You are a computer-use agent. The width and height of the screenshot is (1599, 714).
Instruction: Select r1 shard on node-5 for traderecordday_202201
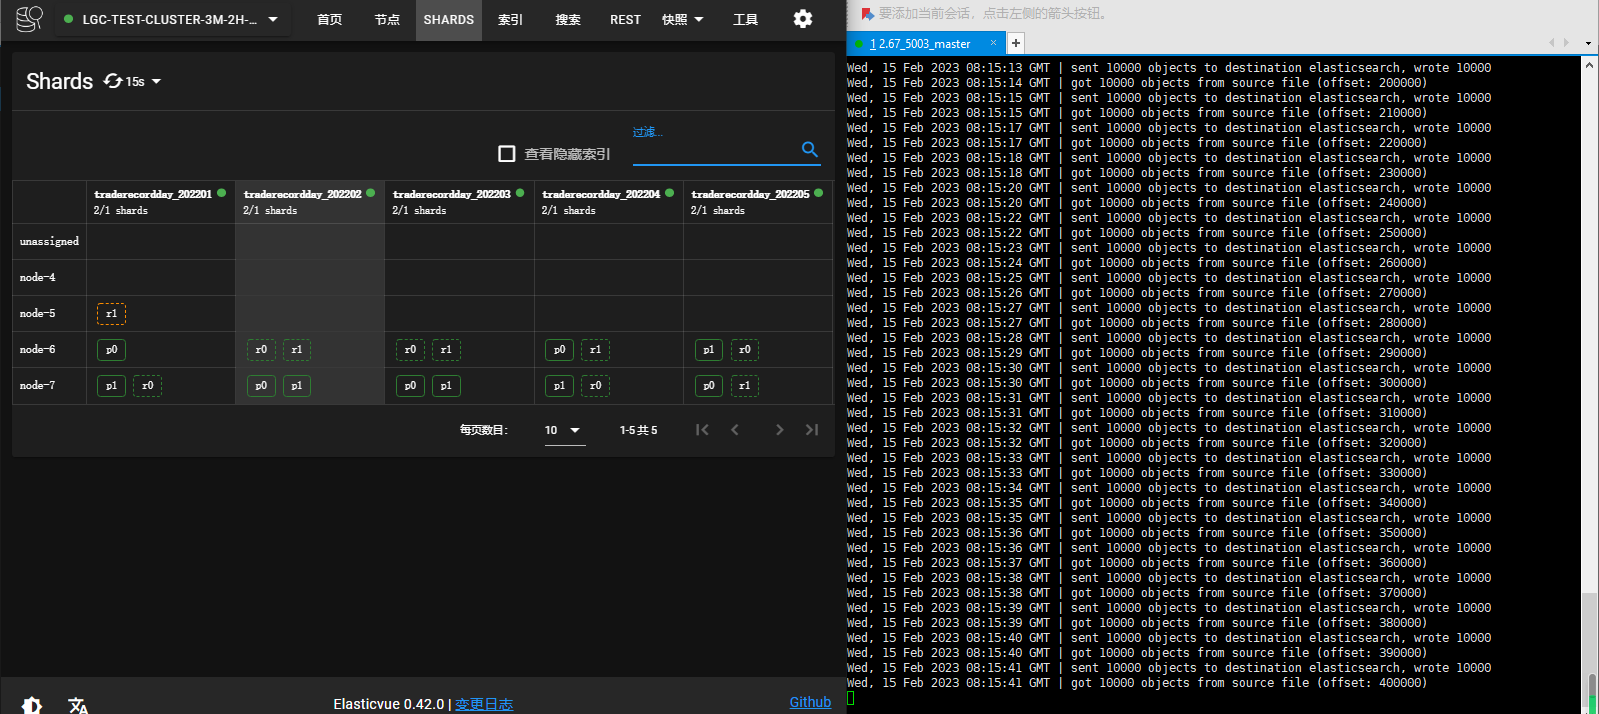tap(111, 314)
